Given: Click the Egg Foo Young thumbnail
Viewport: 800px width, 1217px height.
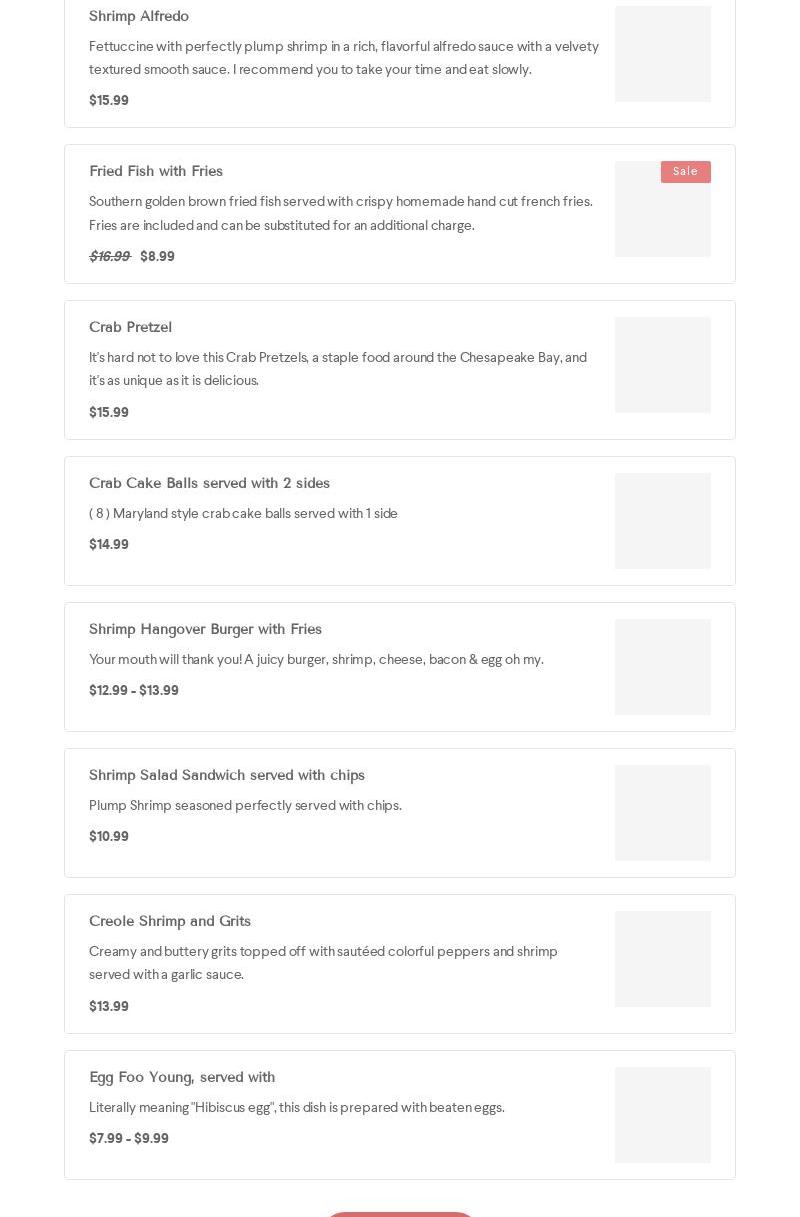Looking at the screenshot, I should pos(663,1115).
